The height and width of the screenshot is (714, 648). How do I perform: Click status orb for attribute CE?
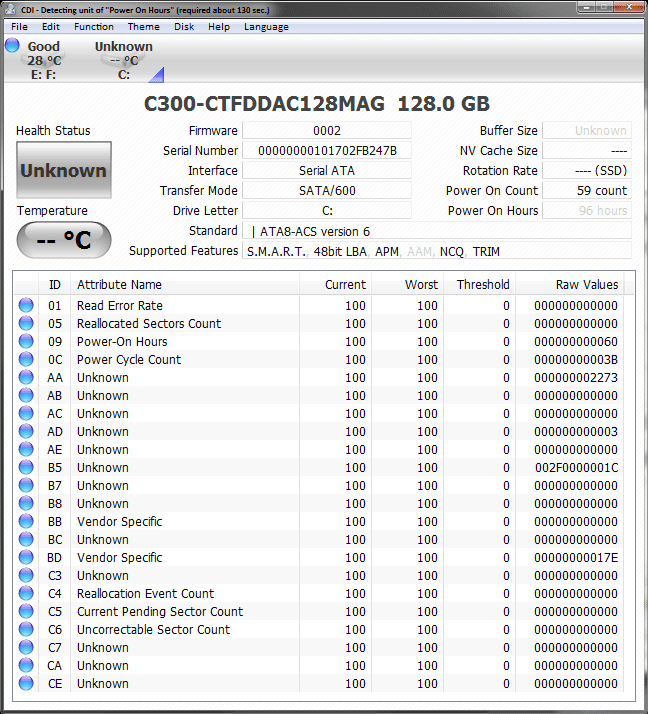coord(26,683)
